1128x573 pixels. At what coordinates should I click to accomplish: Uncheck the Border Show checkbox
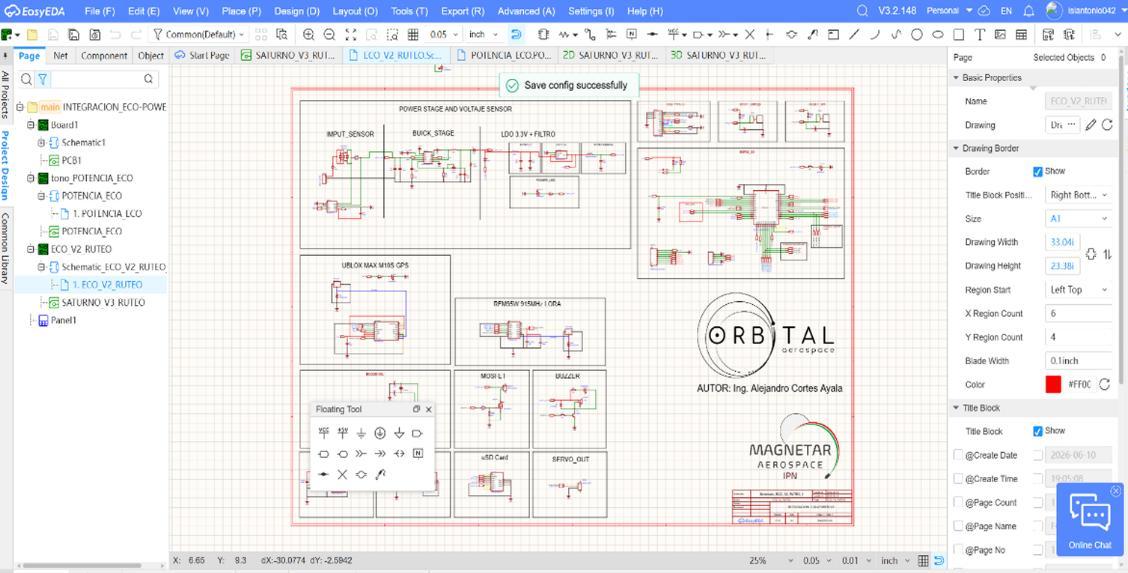(1037, 171)
